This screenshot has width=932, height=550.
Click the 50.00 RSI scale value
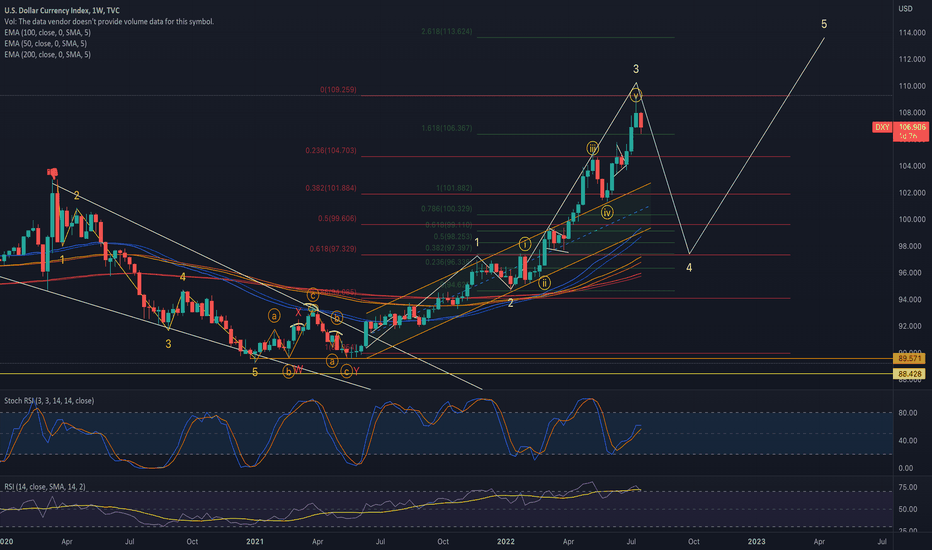point(907,510)
